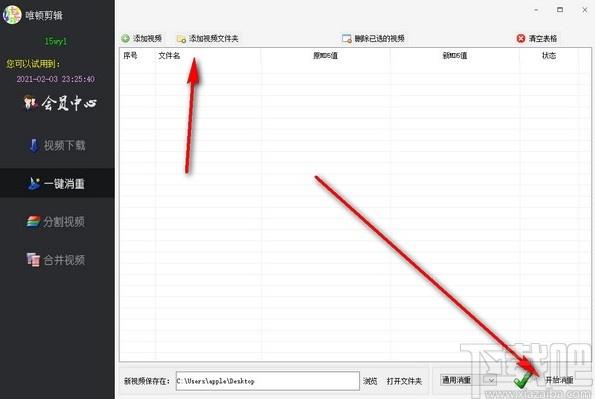
Task: Click the 开始消重 start button
Action: click(x=559, y=380)
